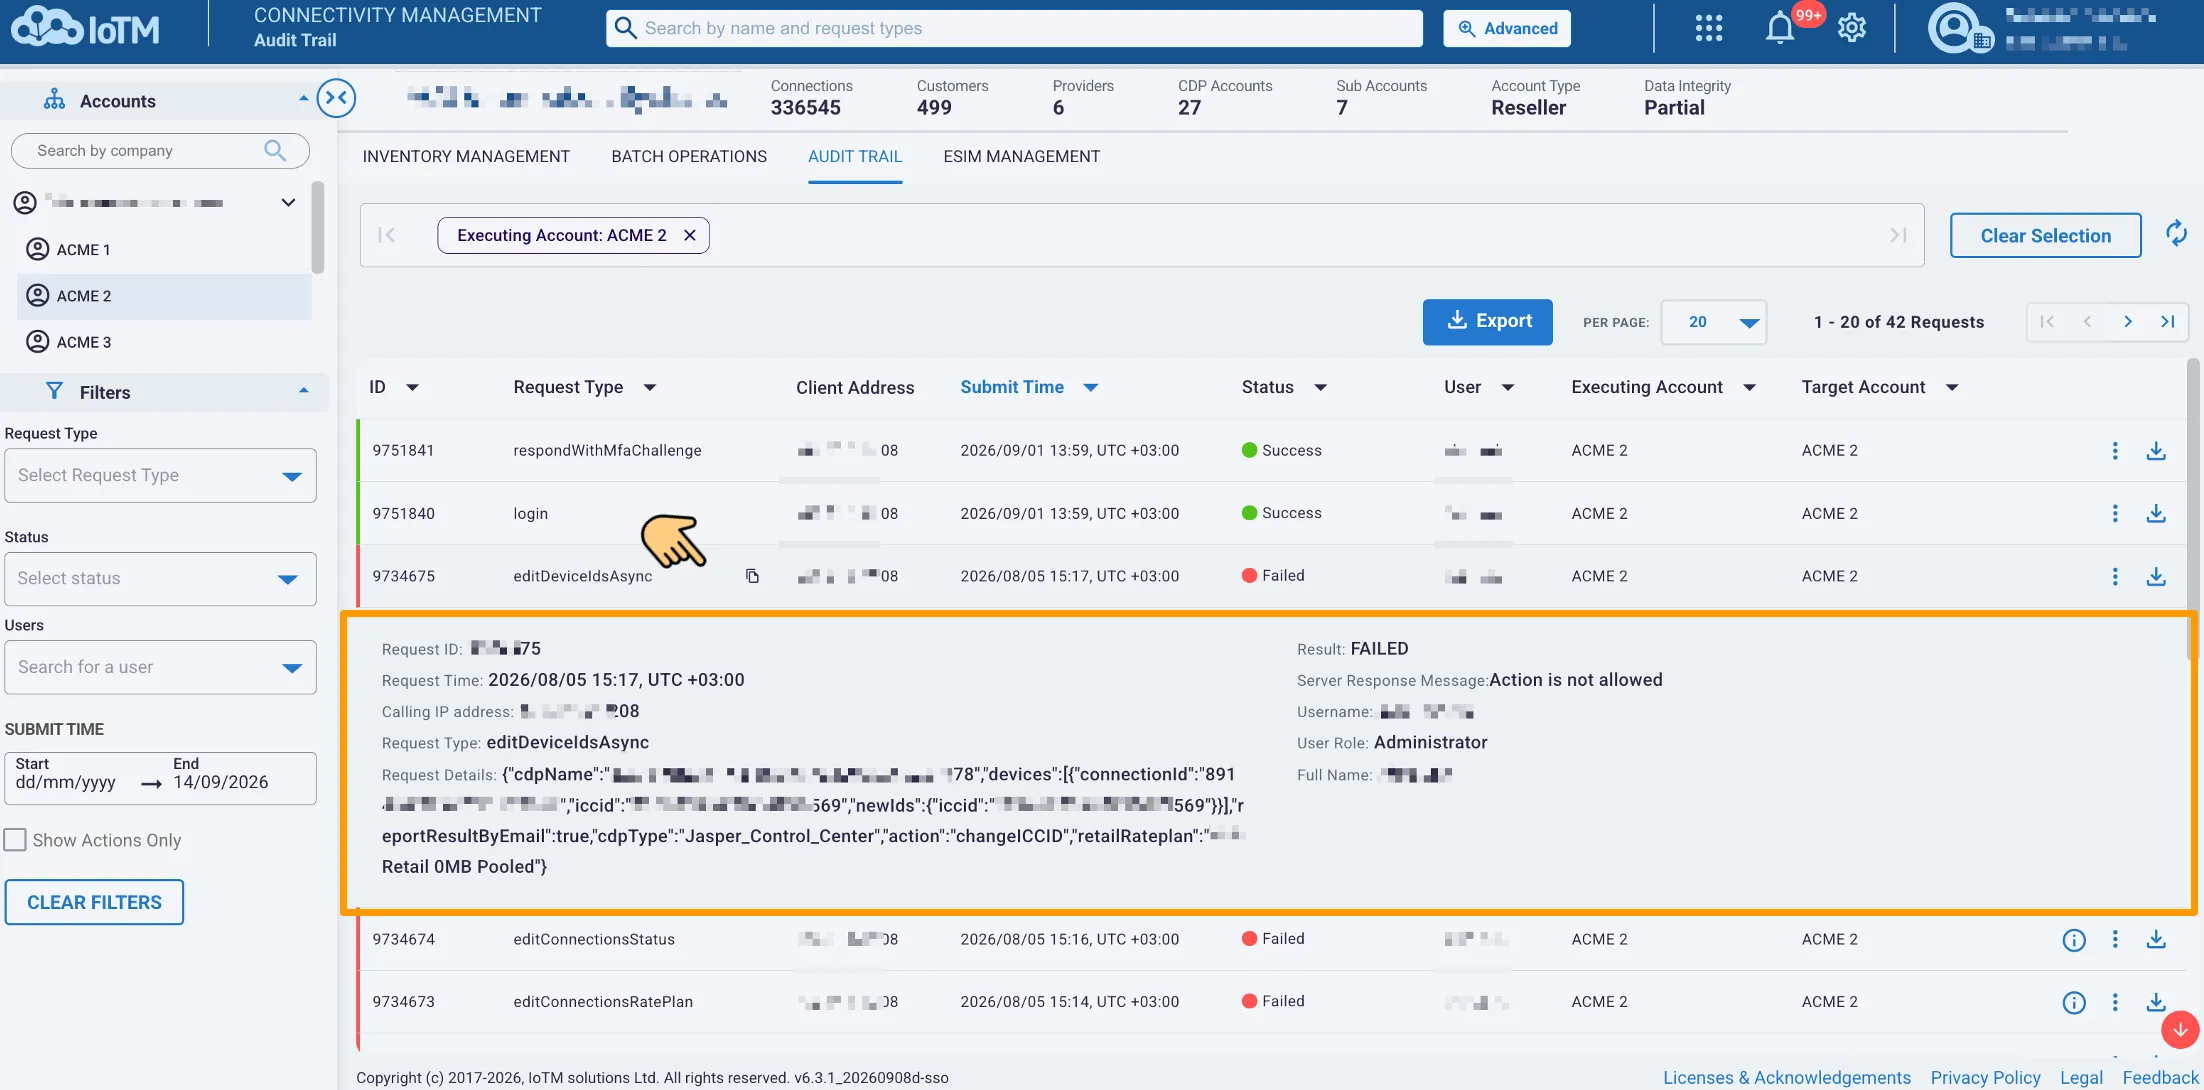Open the Per Page 20 dropdown
The height and width of the screenshot is (1090, 2204).
(x=1714, y=322)
